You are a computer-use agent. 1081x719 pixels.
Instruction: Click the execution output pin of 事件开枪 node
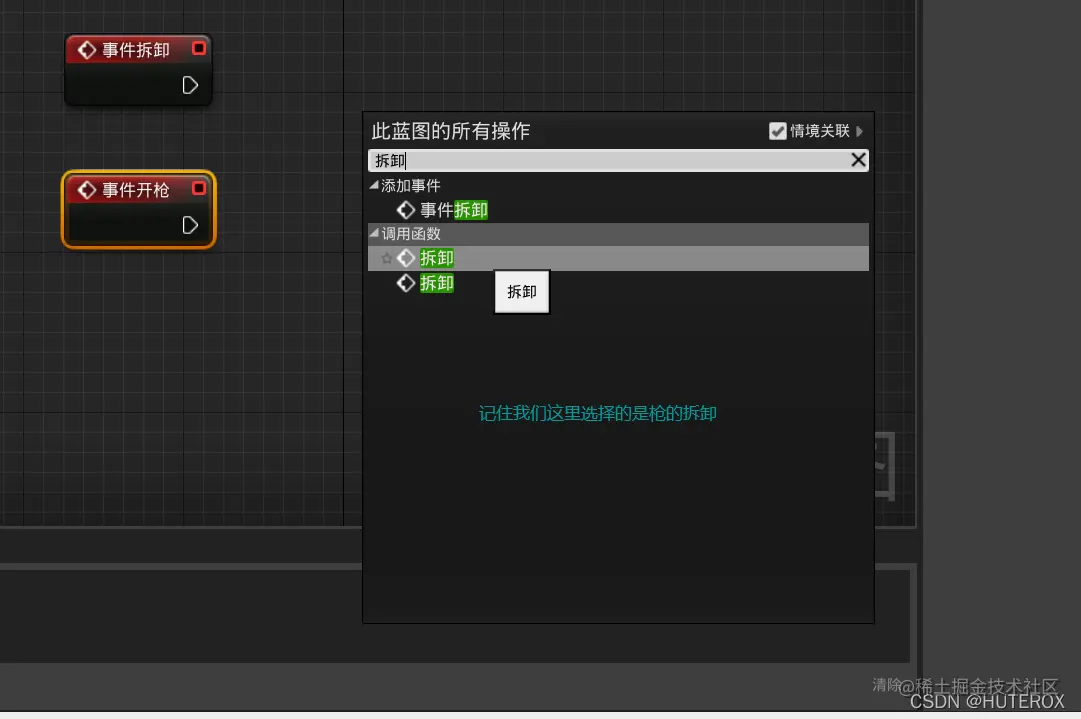click(x=190, y=225)
